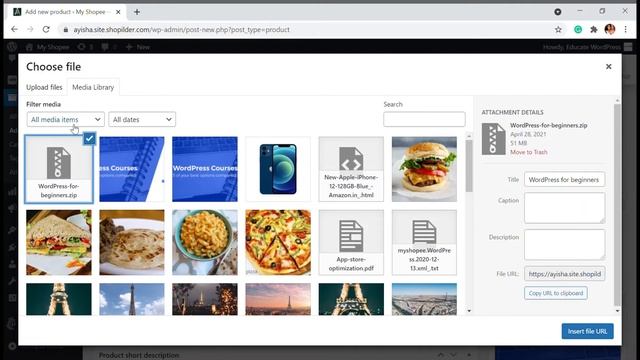Choose the sandwich photo thumbnail
The width and height of the screenshot is (640, 360).
pyautogui.click(x=59, y=242)
